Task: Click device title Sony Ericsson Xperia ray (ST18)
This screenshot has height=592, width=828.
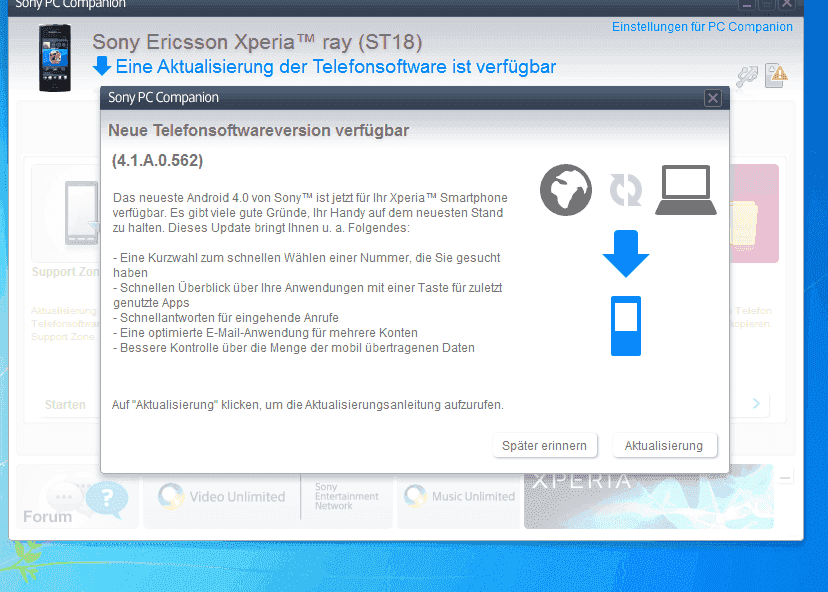Action: point(257,42)
